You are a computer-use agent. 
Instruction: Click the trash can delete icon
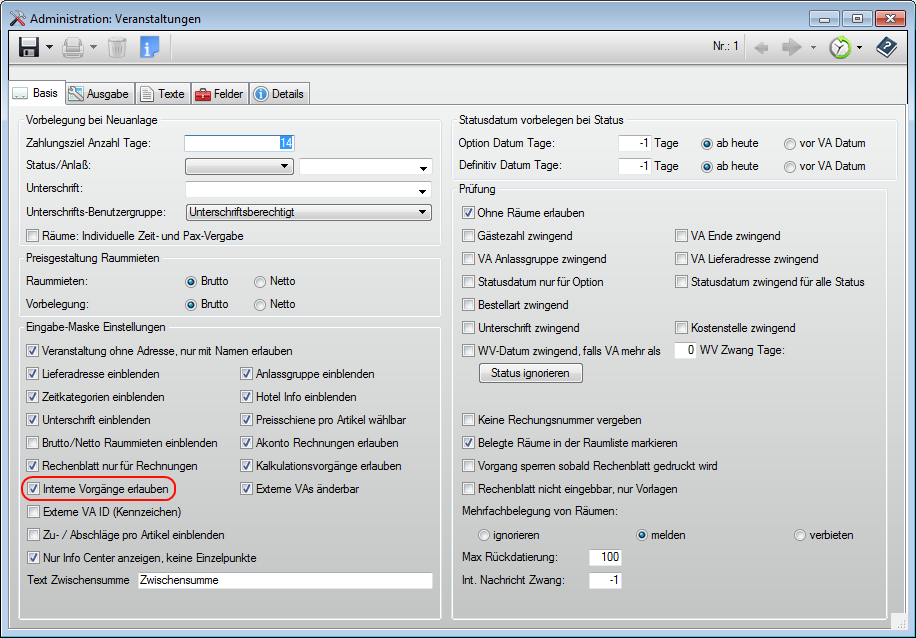[x=117, y=47]
